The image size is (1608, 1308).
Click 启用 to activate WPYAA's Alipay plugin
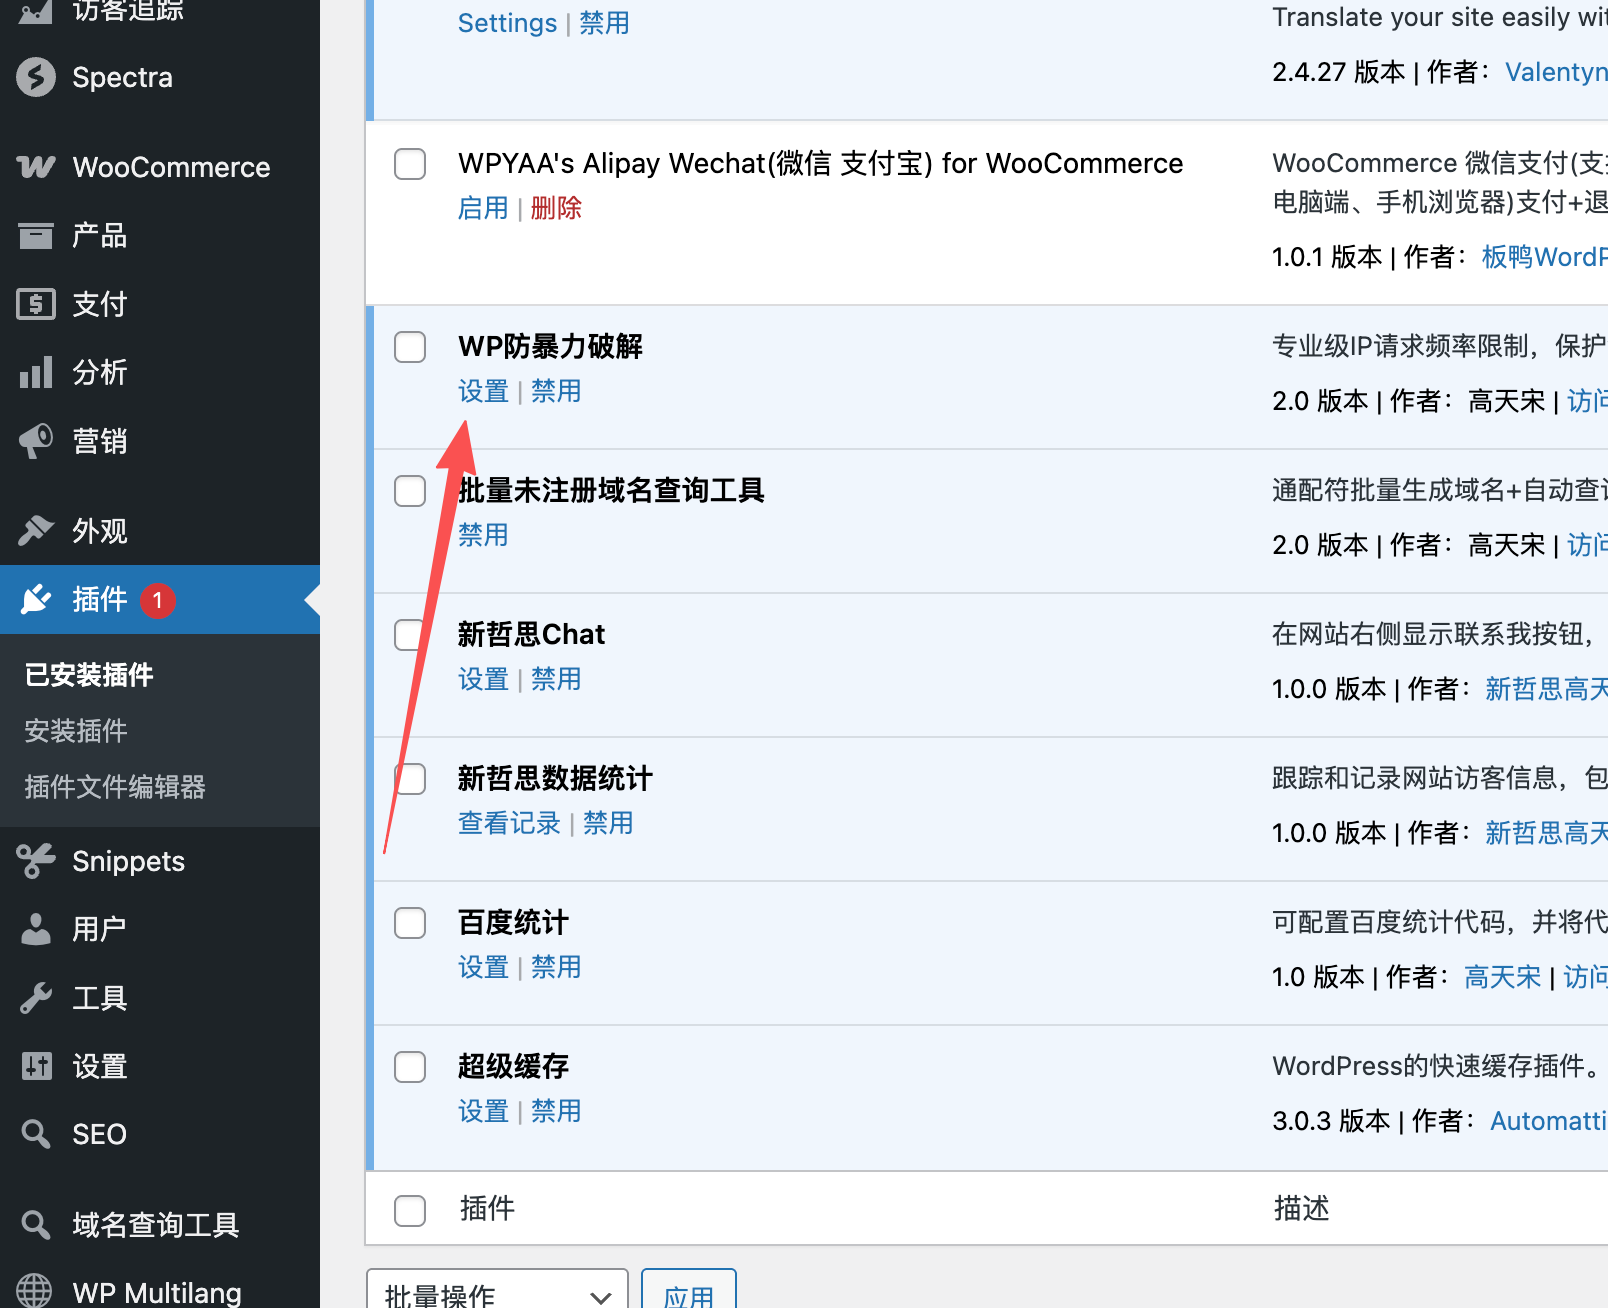pyautogui.click(x=483, y=208)
